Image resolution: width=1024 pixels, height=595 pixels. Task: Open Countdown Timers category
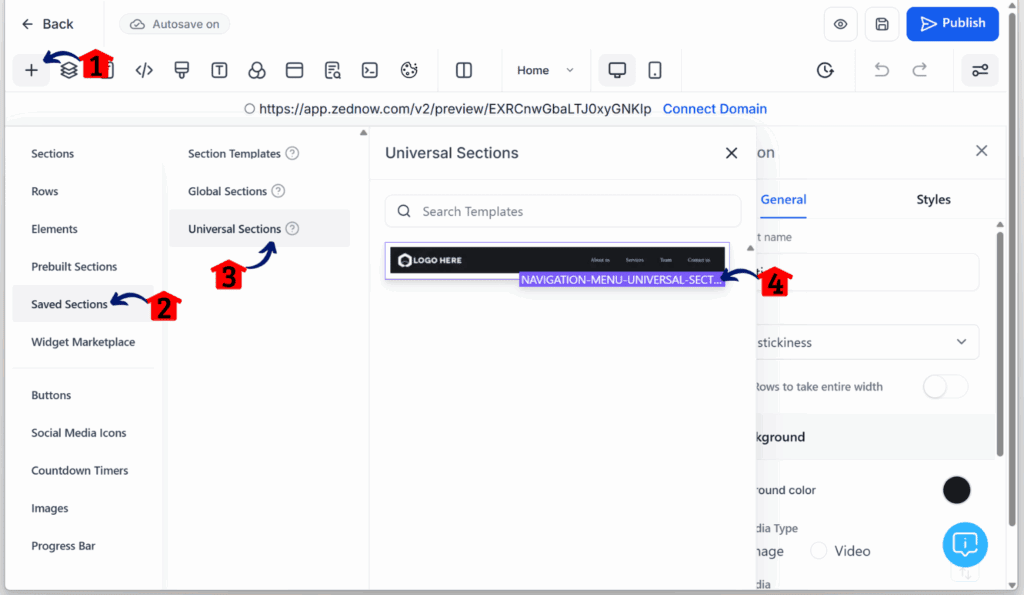(x=80, y=470)
